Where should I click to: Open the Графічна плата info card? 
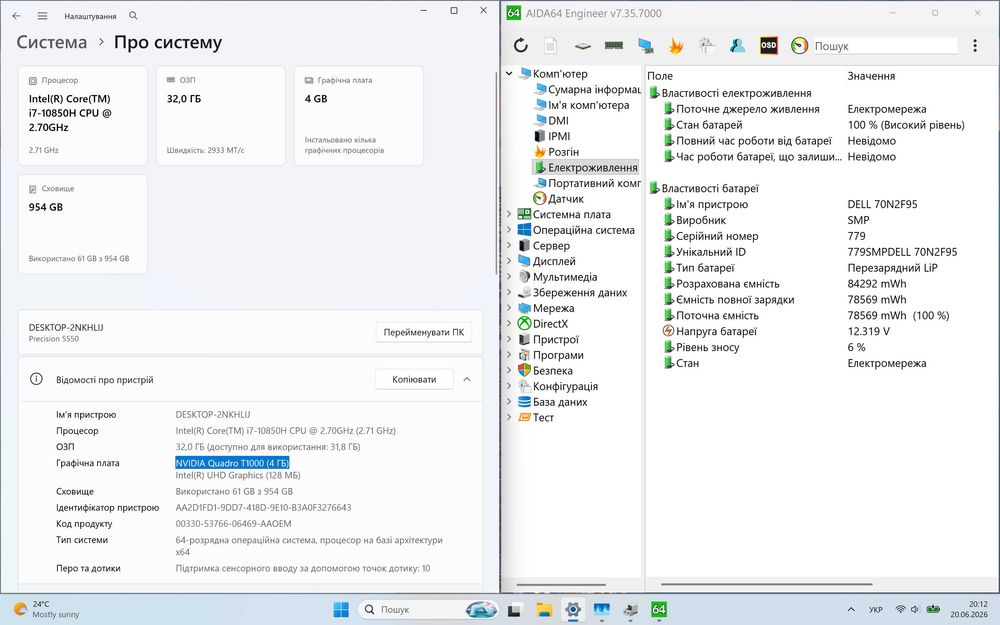(x=358, y=115)
